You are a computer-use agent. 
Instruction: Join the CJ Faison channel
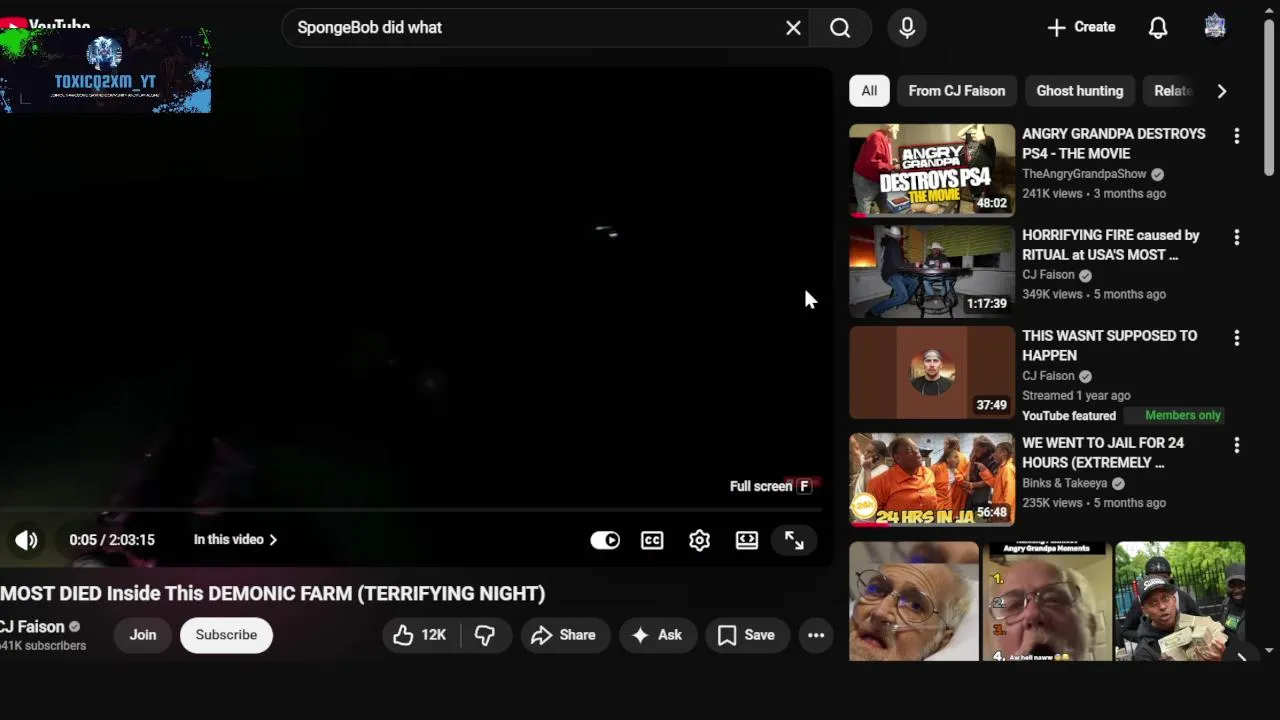tap(143, 635)
